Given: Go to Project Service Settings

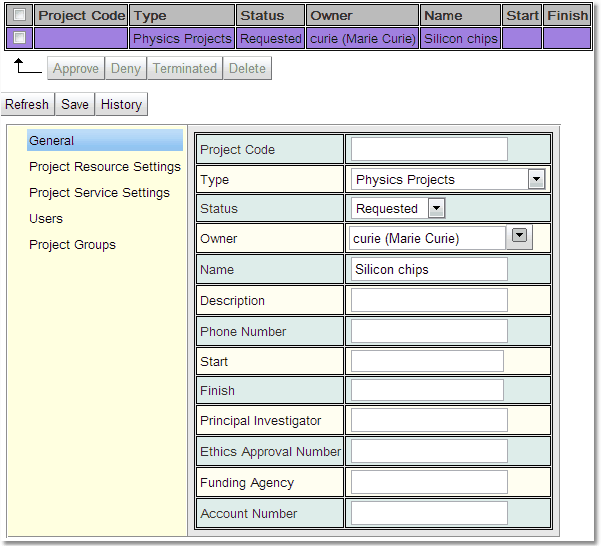Looking at the screenshot, I should [99, 193].
